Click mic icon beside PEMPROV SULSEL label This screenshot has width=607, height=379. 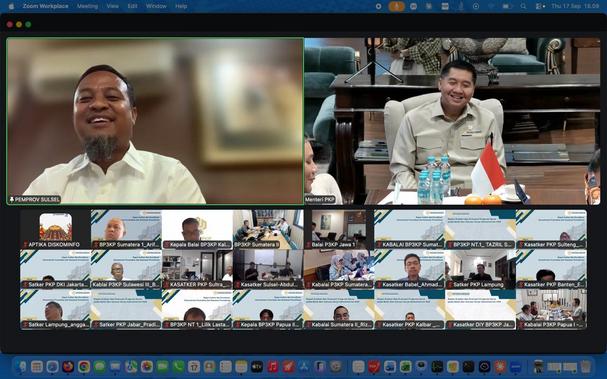12,199
